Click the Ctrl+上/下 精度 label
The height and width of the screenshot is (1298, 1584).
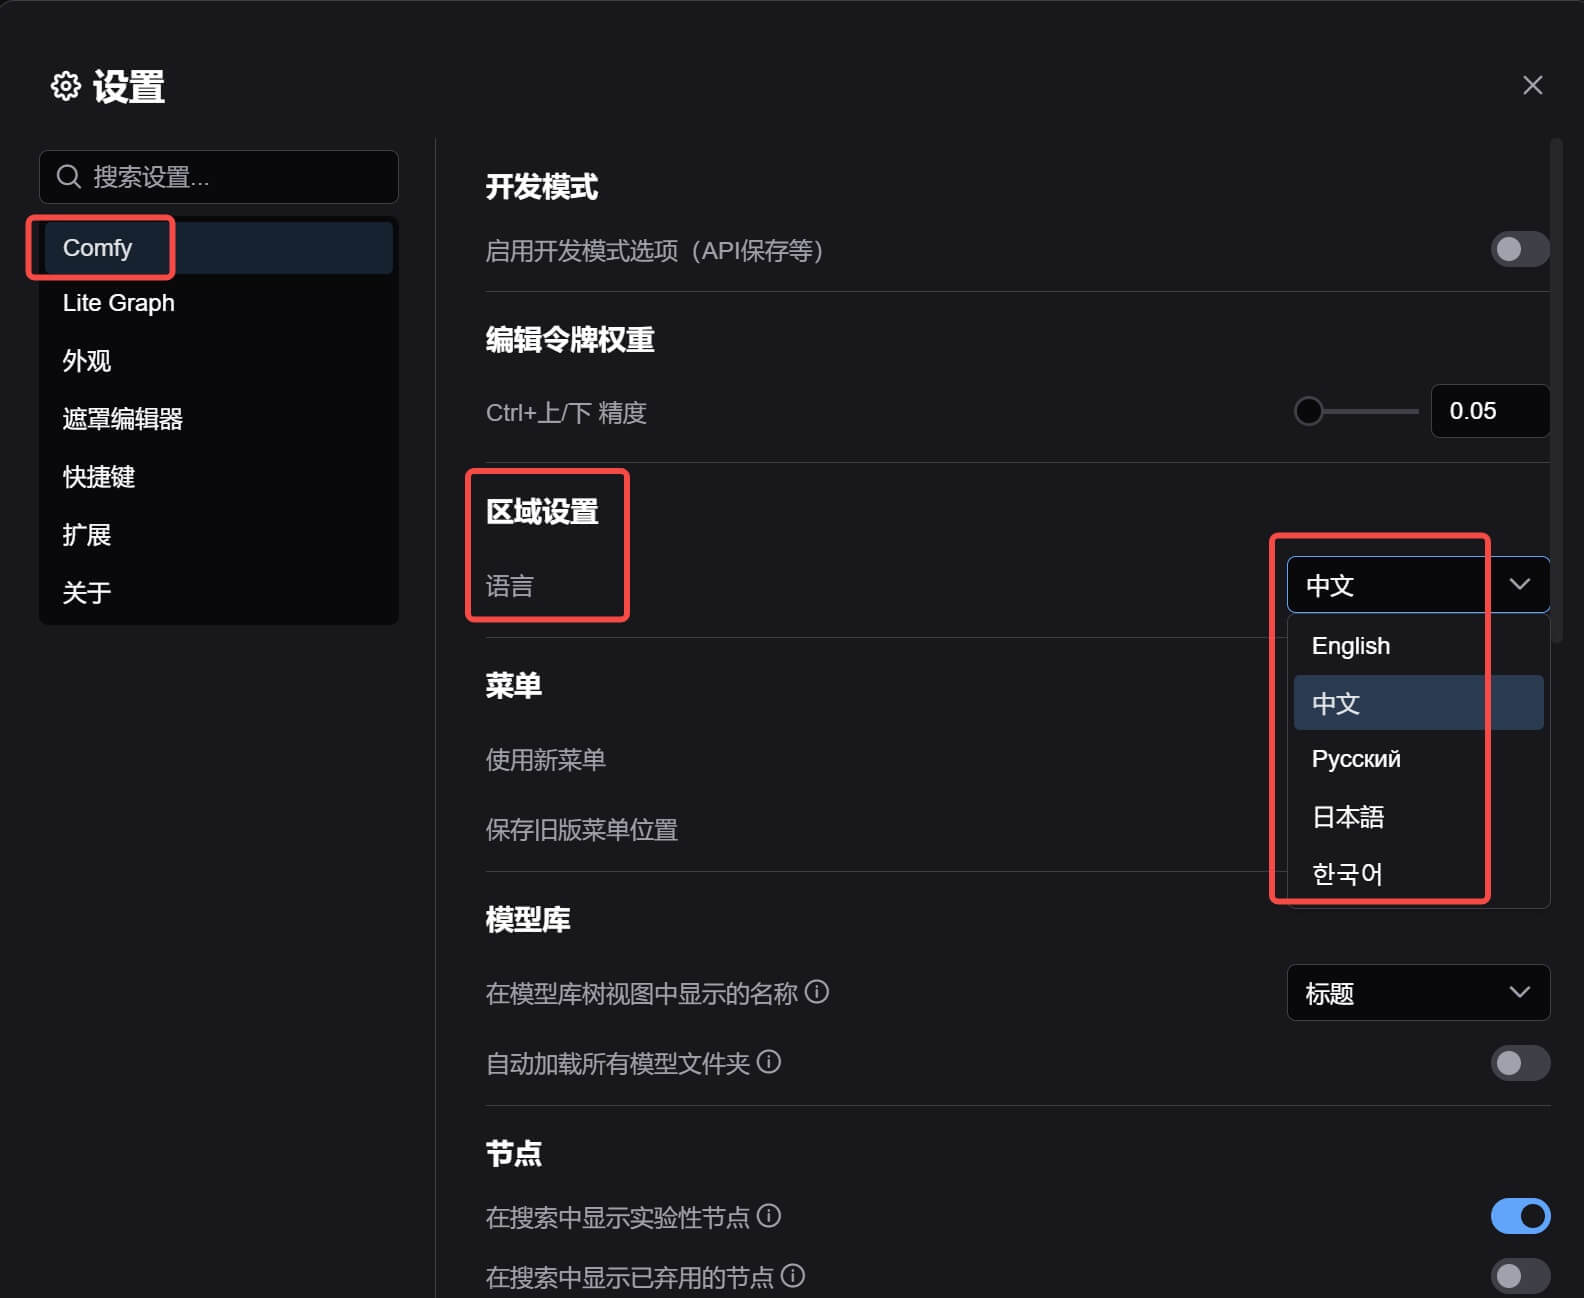pyautogui.click(x=566, y=413)
